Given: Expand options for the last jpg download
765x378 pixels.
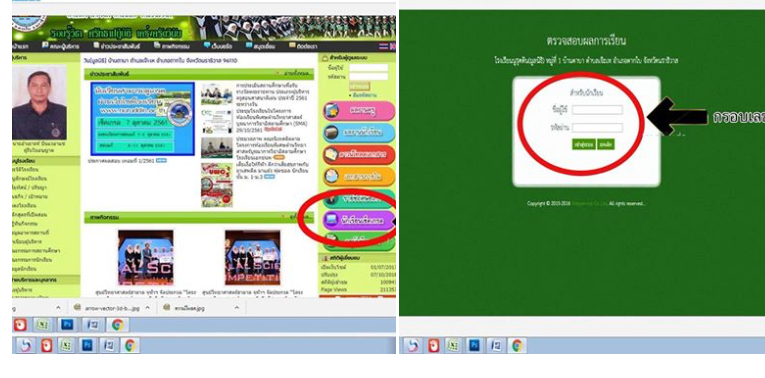Looking at the screenshot, I should pyautogui.click(x=237, y=308).
